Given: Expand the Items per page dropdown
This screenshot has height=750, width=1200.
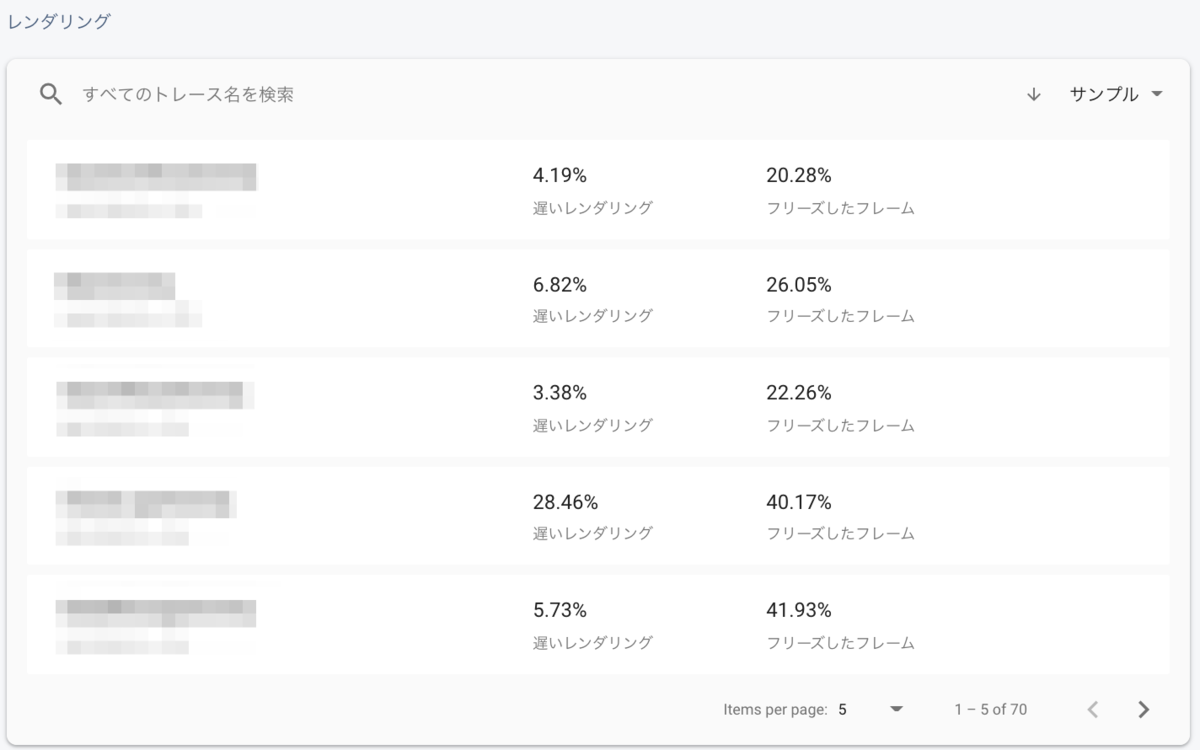Looking at the screenshot, I should pyautogui.click(x=896, y=710).
